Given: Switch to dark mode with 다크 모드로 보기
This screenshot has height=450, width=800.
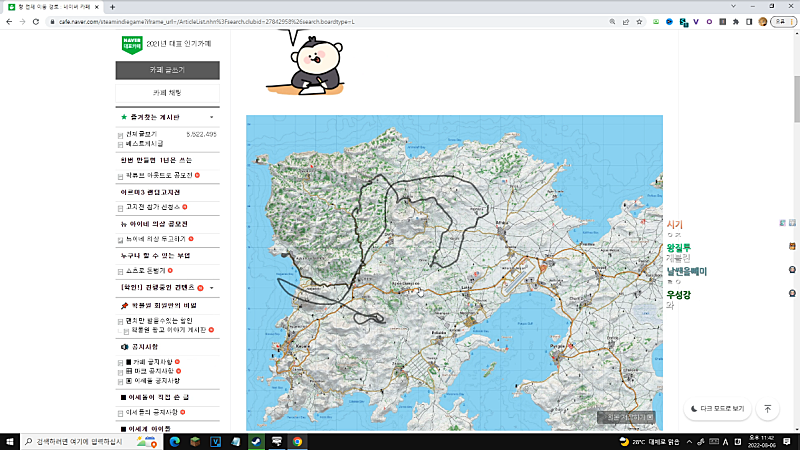Looking at the screenshot, I should 717,409.
